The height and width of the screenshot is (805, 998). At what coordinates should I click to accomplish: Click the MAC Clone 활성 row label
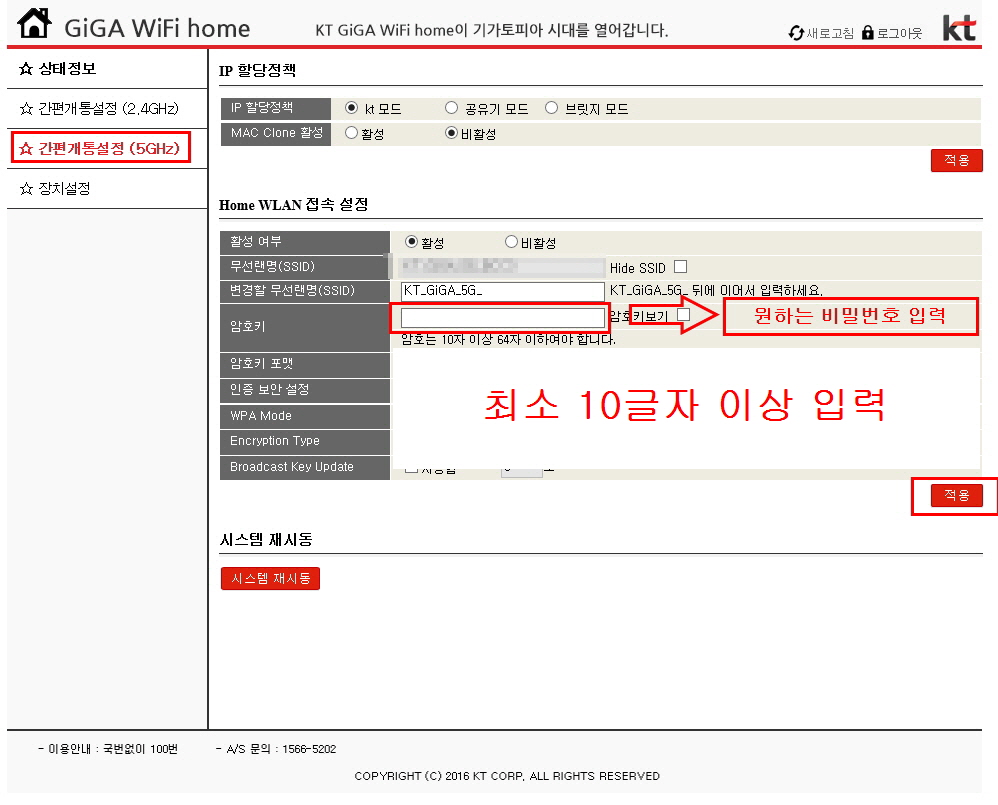tap(276, 134)
